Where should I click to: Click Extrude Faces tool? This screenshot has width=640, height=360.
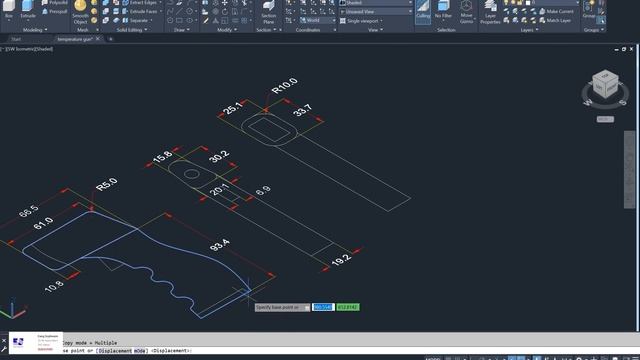click(140, 11)
